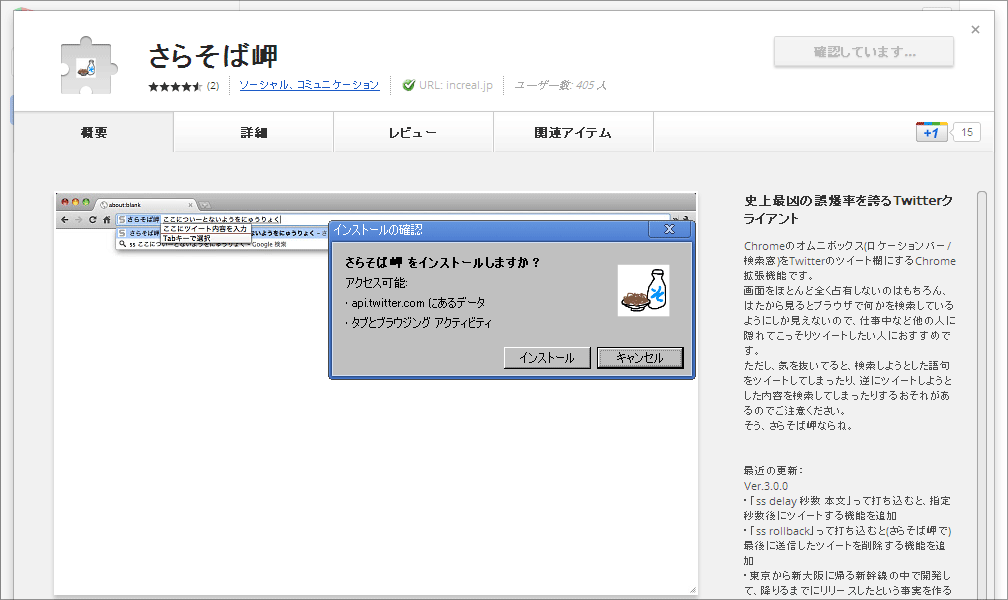Click the 確認しています... button

(x=864, y=51)
